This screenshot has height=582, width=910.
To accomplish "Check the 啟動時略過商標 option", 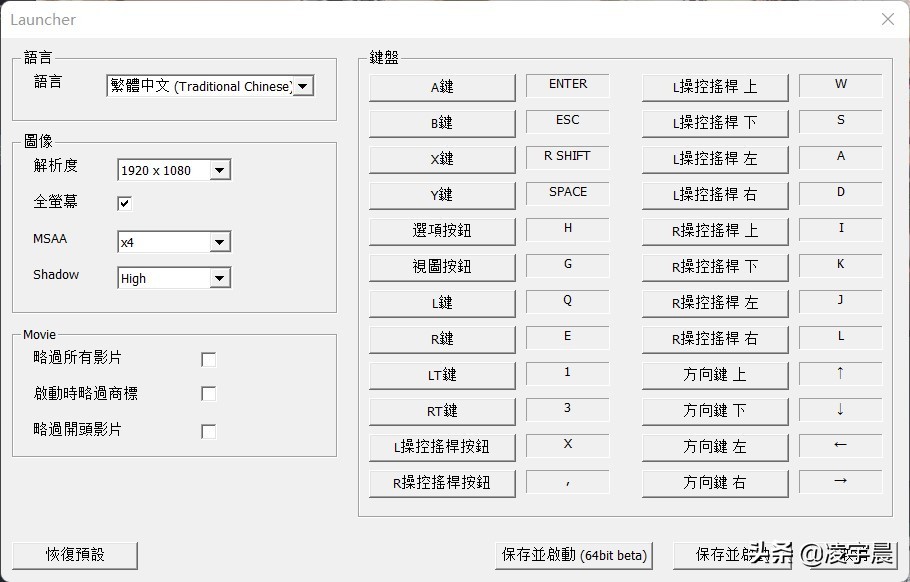I will pos(208,394).
